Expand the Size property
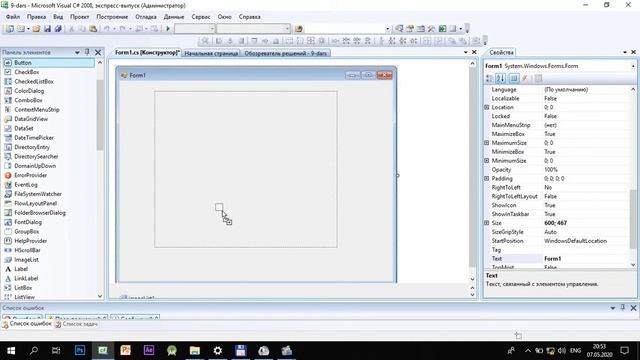The height and width of the screenshot is (360, 640). coord(487,223)
